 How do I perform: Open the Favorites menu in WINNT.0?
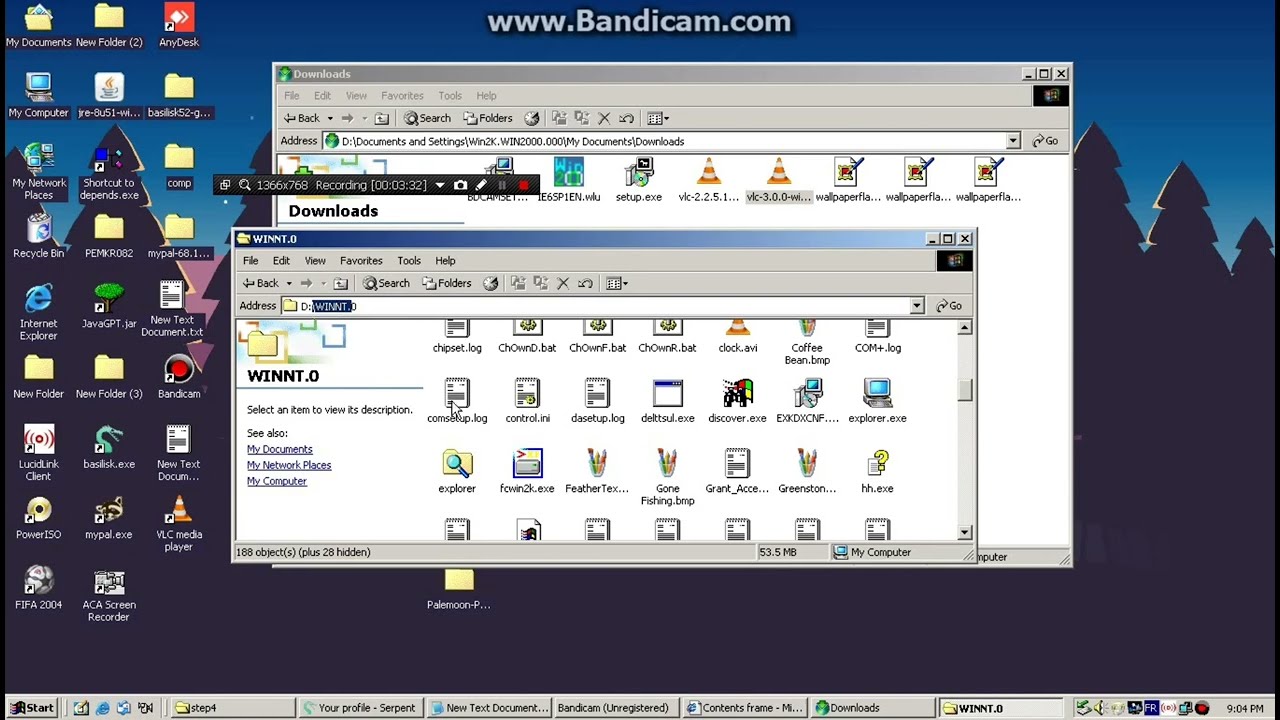pos(361,261)
